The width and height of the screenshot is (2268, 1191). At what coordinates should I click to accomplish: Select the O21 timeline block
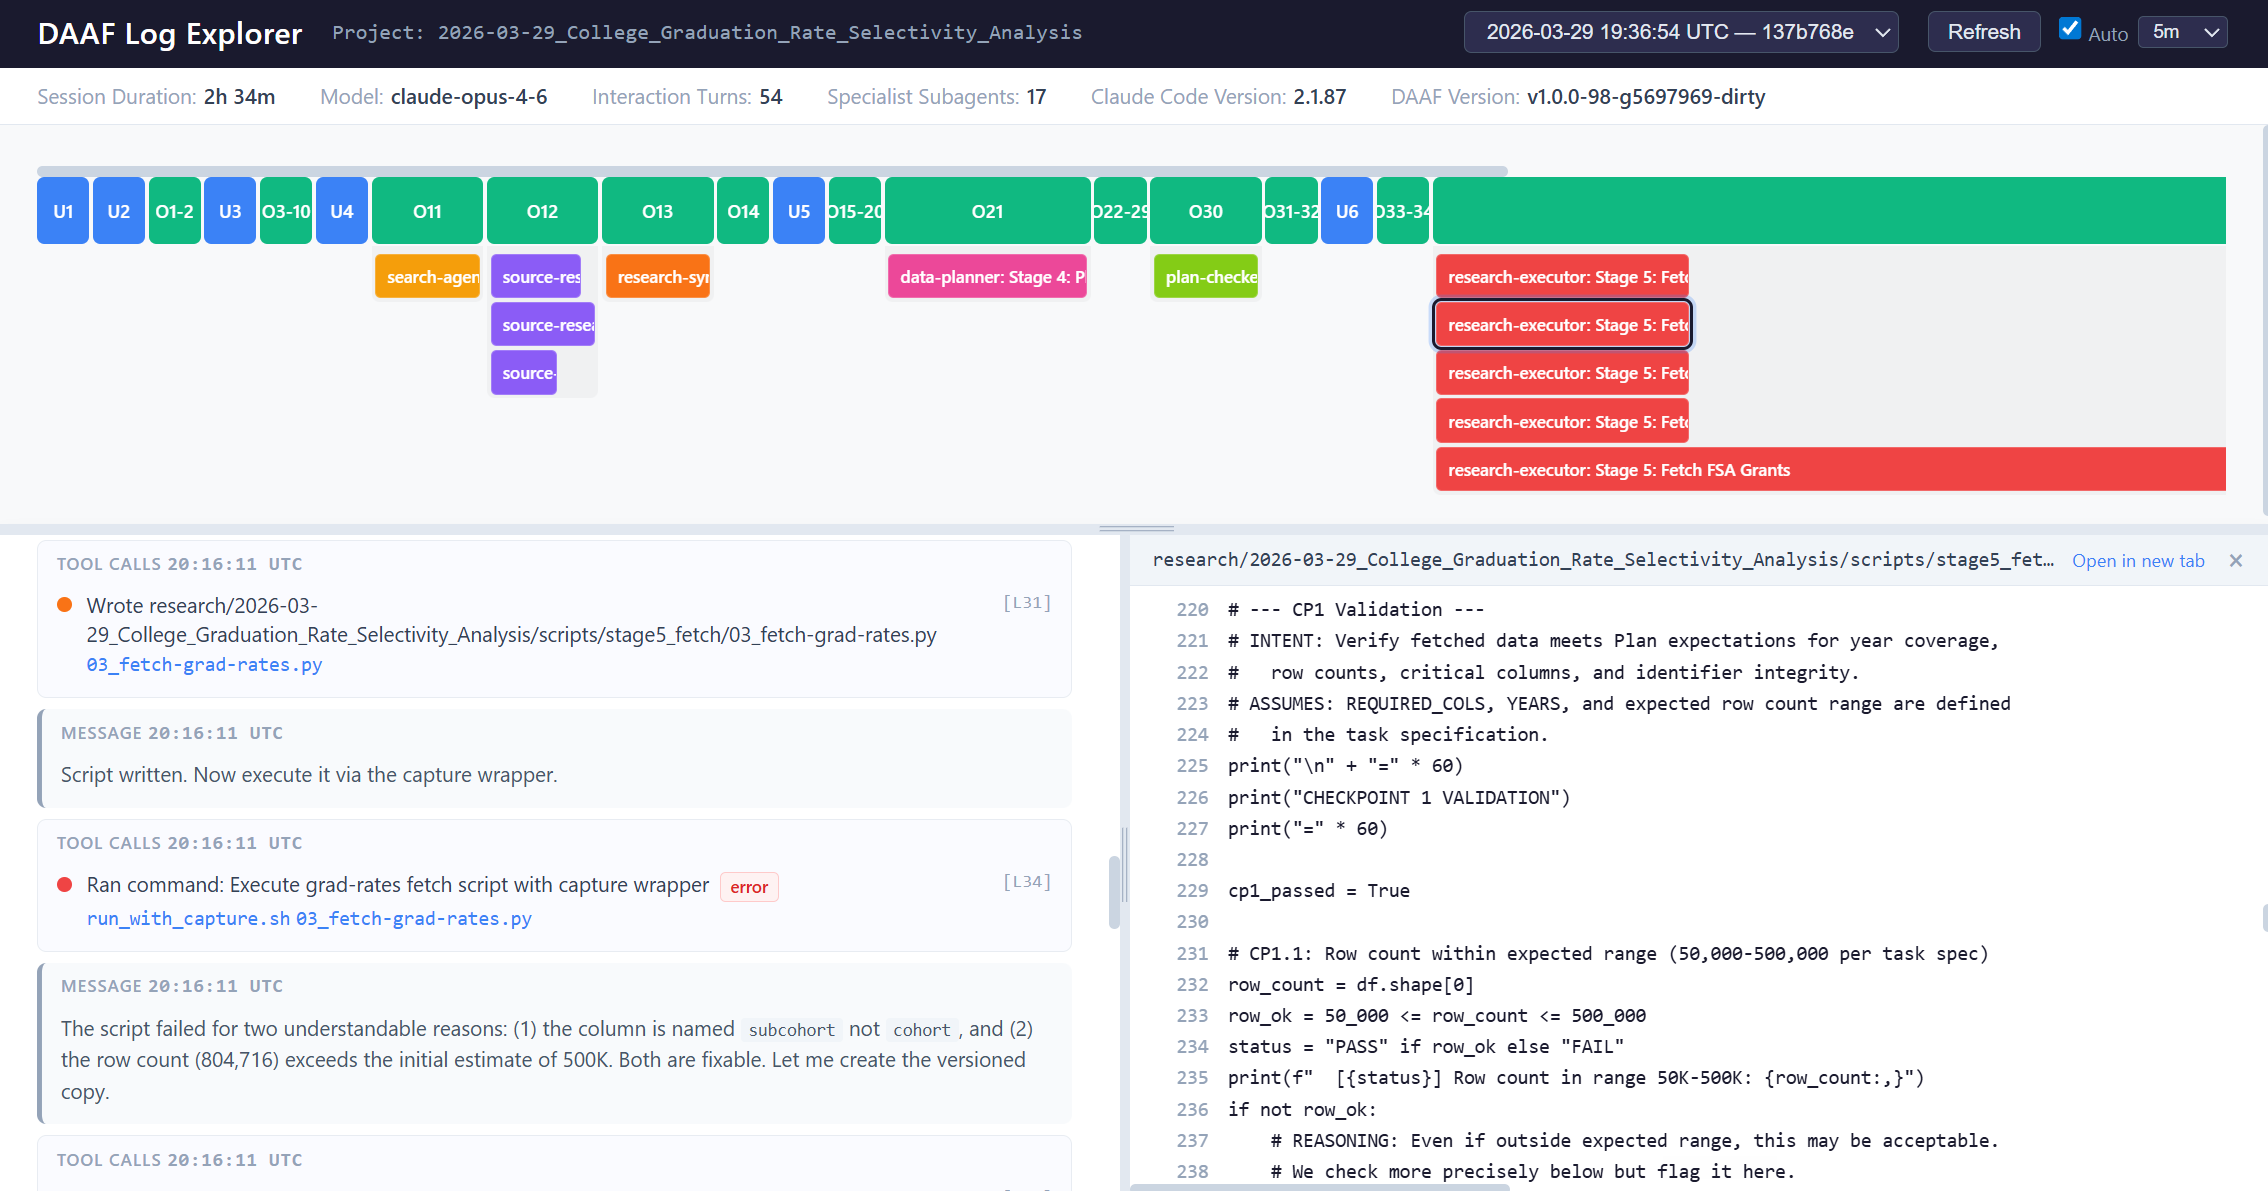[987, 211]
